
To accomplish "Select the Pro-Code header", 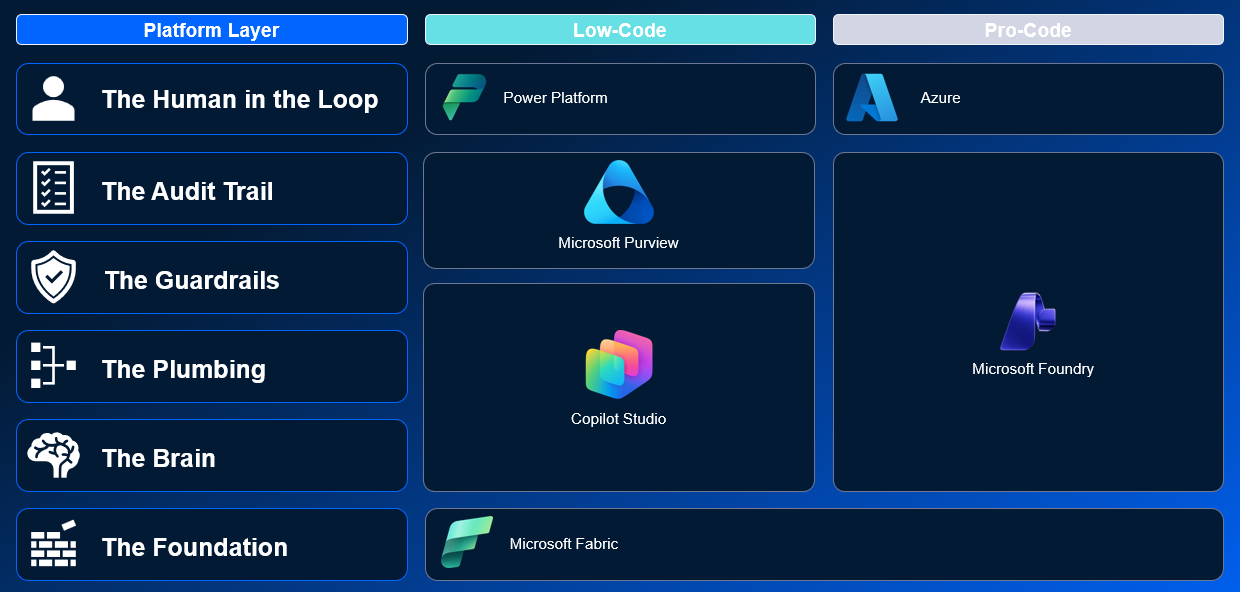I will [1028, 30].
